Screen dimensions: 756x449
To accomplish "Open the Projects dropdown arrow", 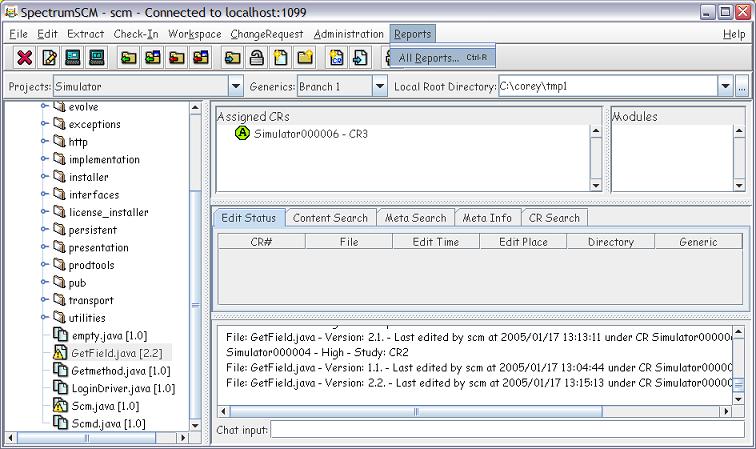I will click(x=235, y=86).
